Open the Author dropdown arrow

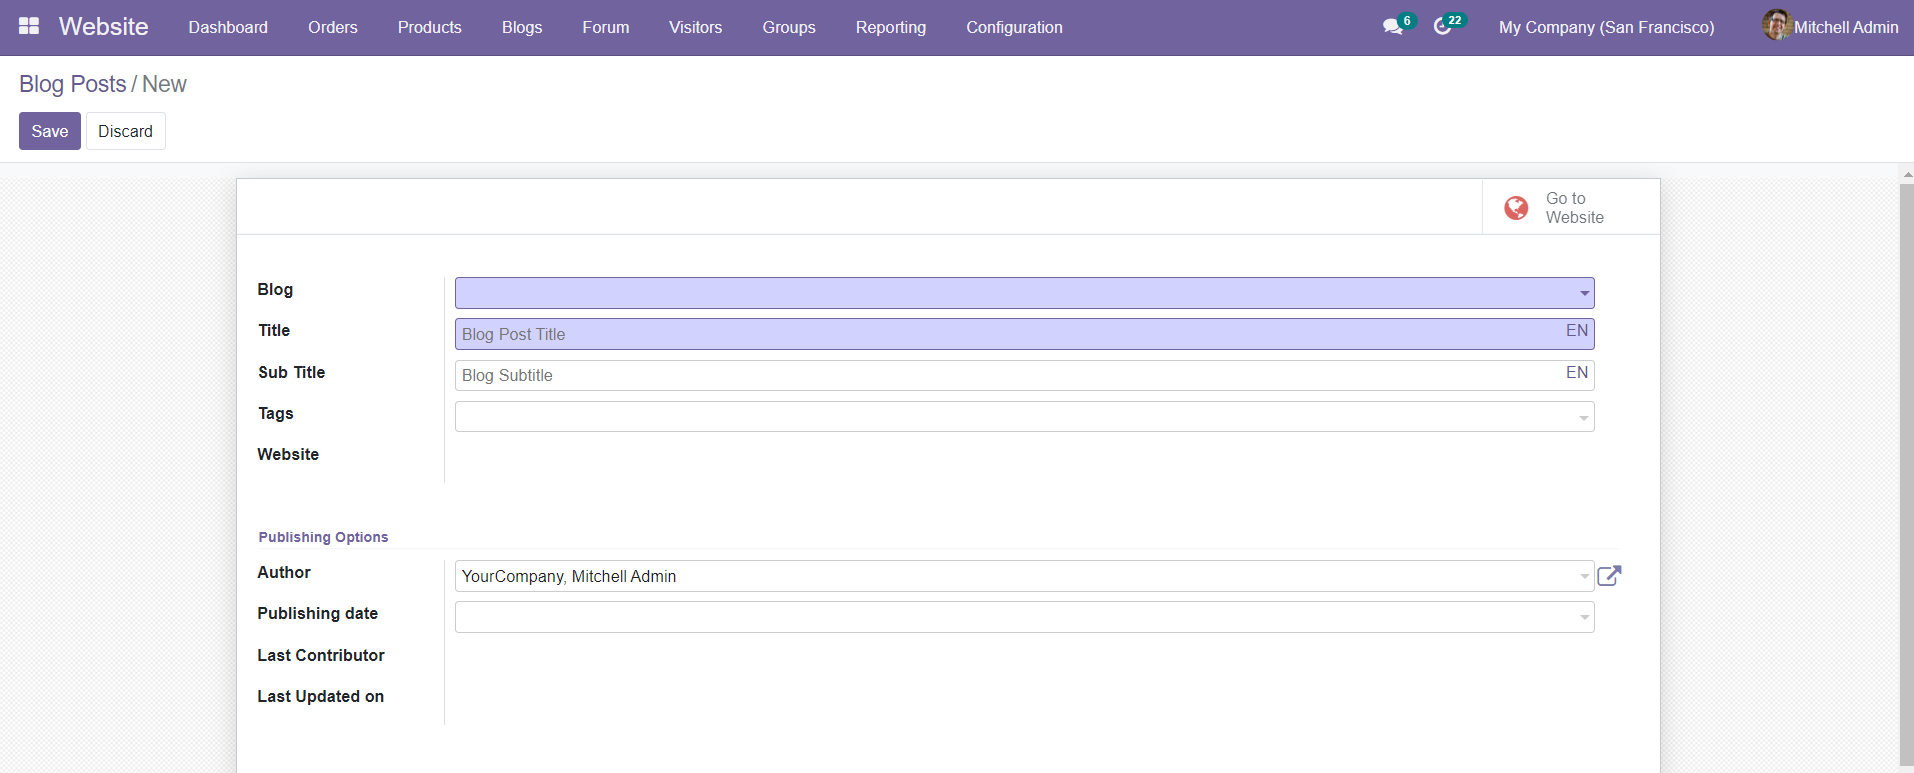click(1584, 577)
